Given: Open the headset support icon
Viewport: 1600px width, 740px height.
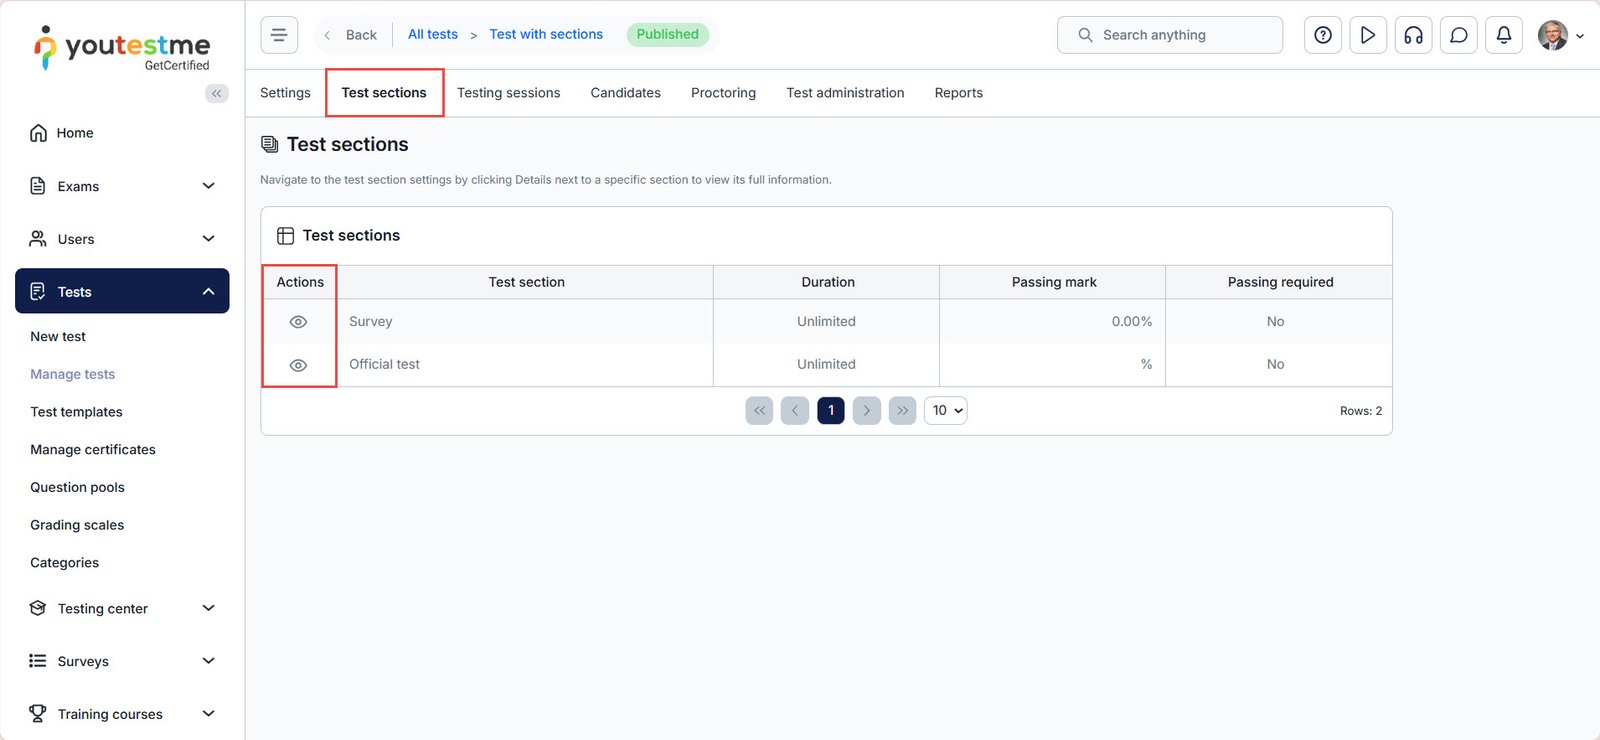Looking at the screenshot, I should point(1413,35).
